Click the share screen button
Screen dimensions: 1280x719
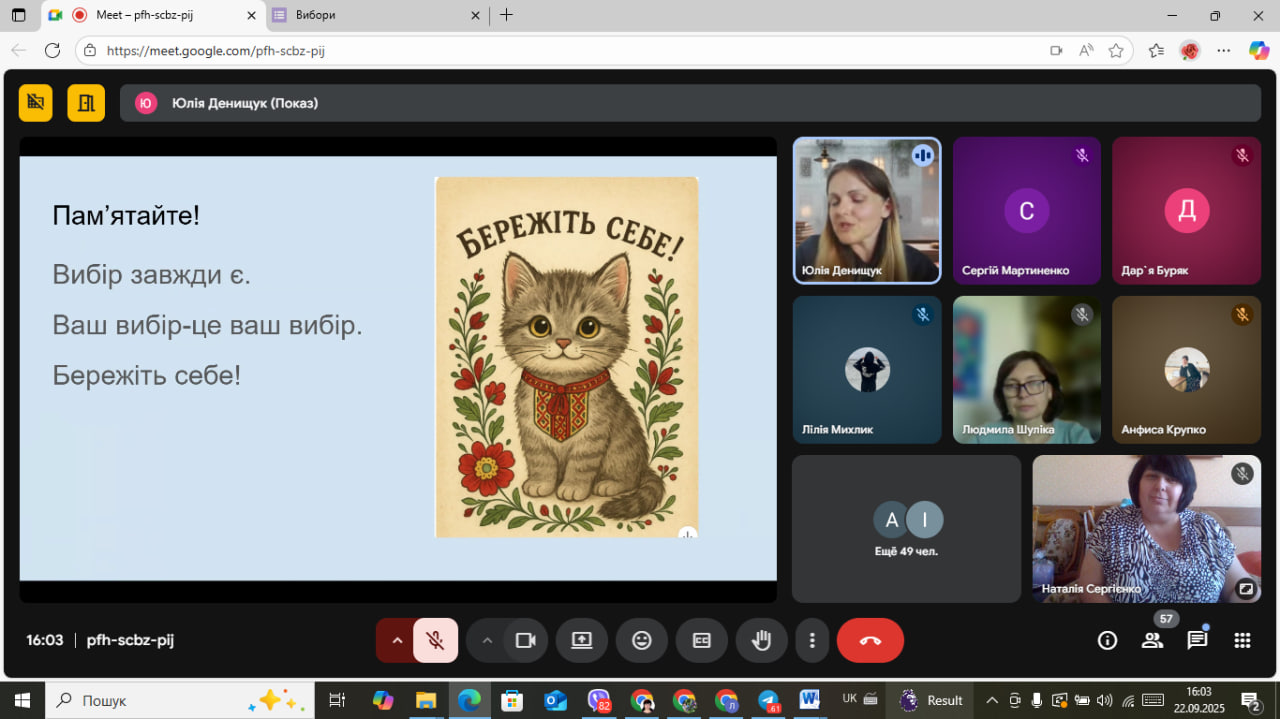[x=582, y=640]
